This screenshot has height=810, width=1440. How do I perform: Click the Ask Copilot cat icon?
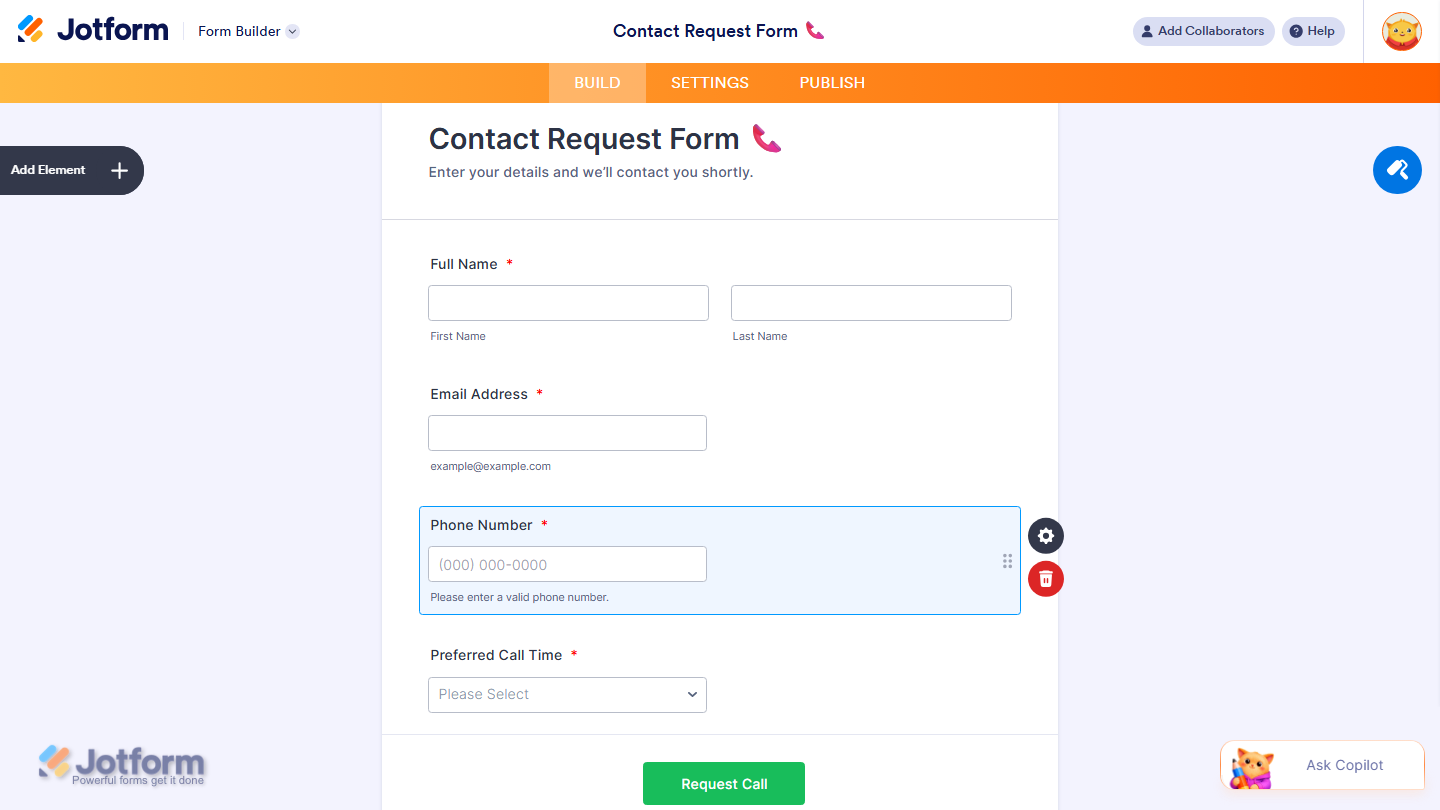1250,765
